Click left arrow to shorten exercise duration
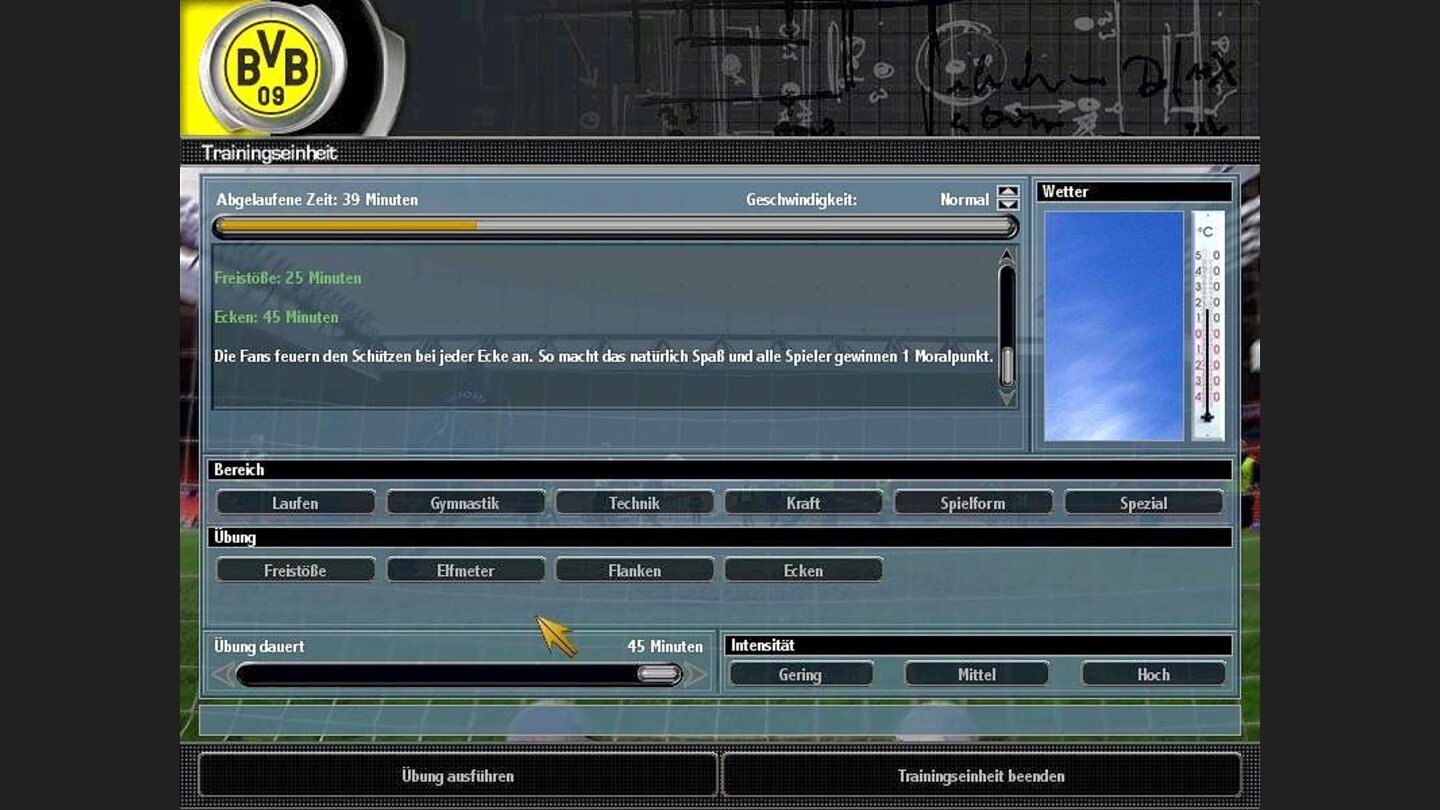The width and height of the screenshot is (1440, 810). click(222, 675)
